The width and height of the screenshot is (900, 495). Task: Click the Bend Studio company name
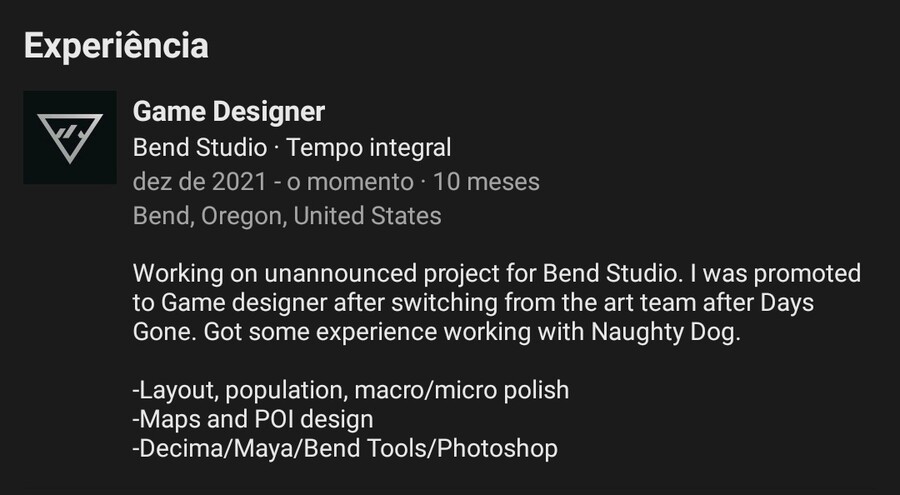[x=200, y=148]
